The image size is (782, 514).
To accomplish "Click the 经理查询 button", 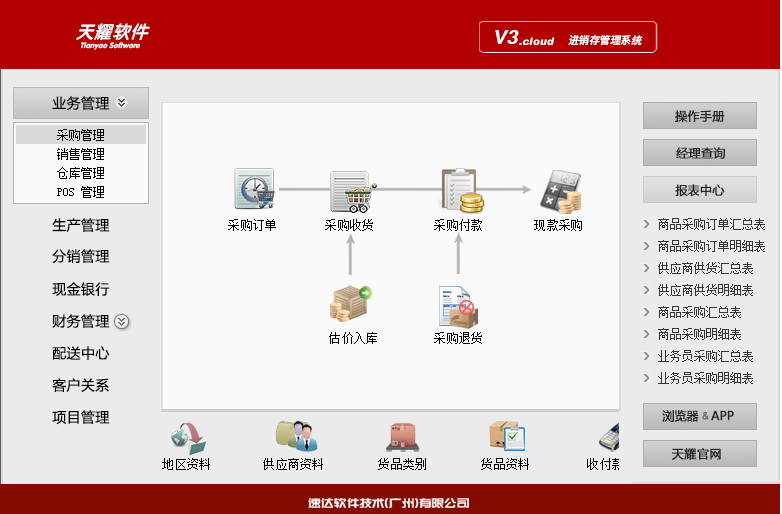I will click(x=700, y=153).
